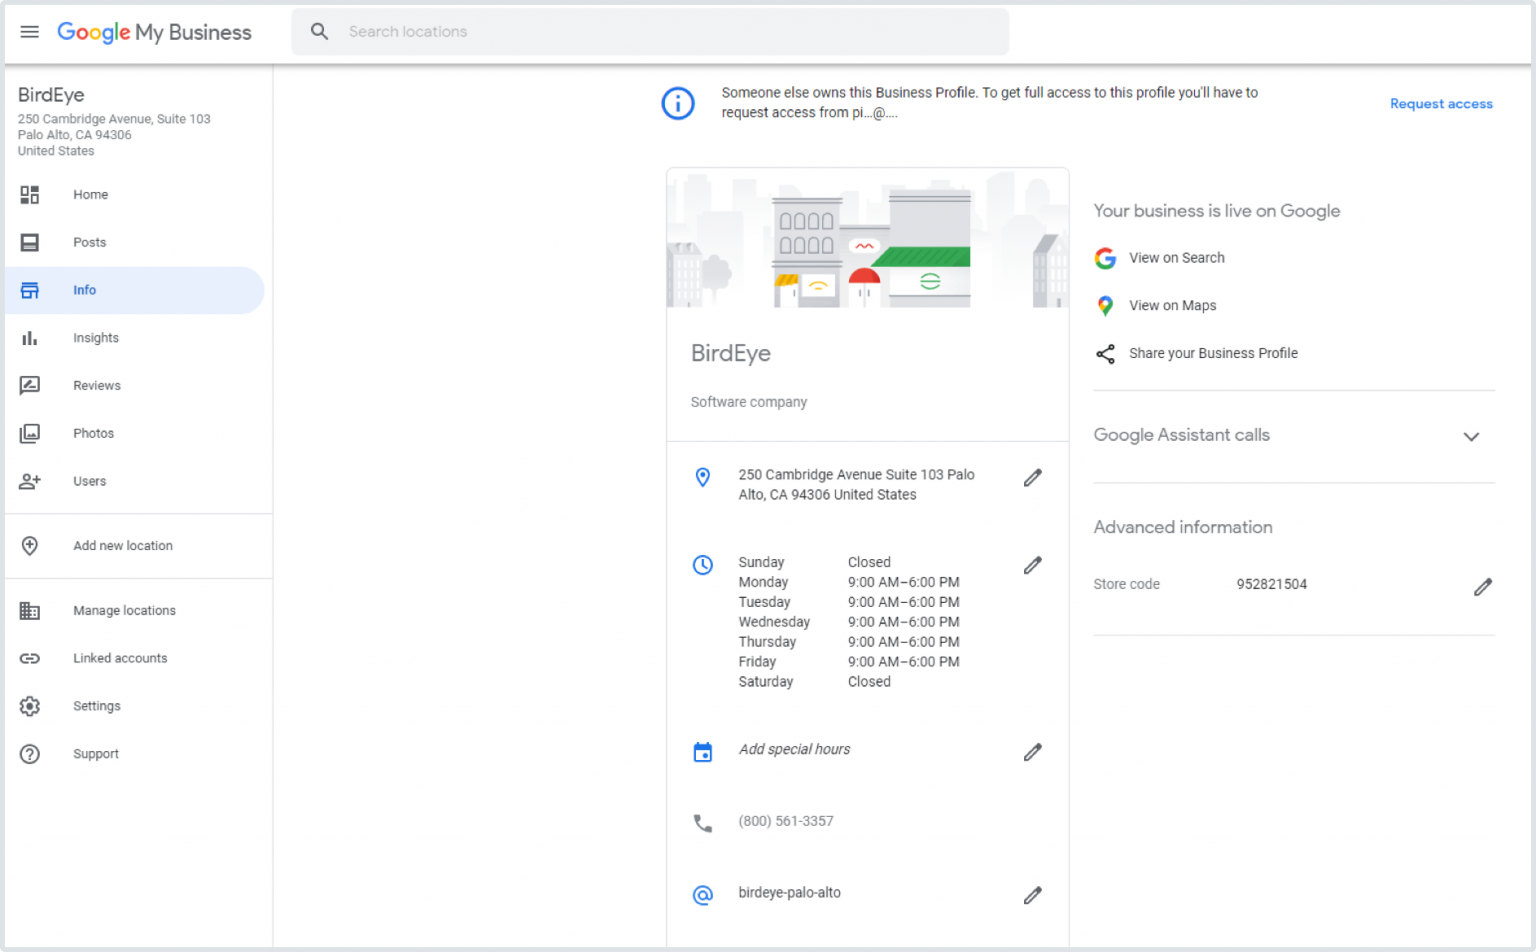1536x952 pixels.
Task: Edit the business address with pencil icon
Action: pyautogui.click(x=1033, y=478)
